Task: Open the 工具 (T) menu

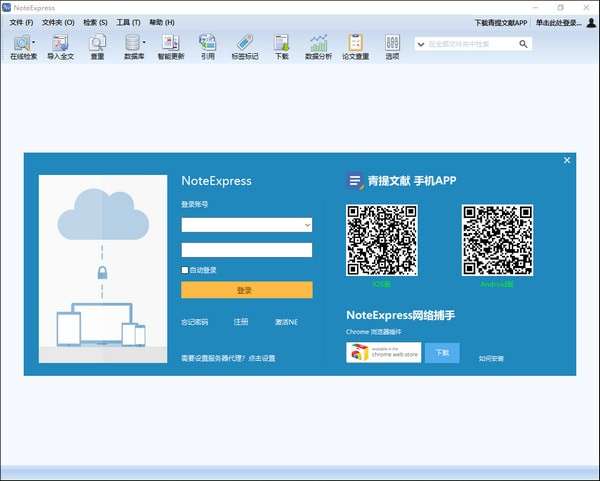Action: tap(128, 22)
